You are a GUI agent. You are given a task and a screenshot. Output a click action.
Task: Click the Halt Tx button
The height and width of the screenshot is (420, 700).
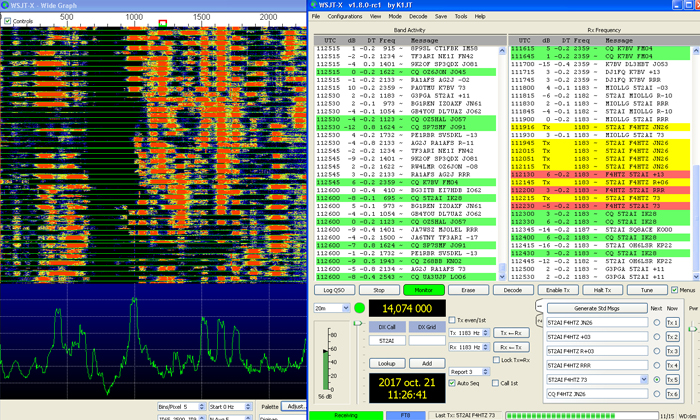pos(602,290)
